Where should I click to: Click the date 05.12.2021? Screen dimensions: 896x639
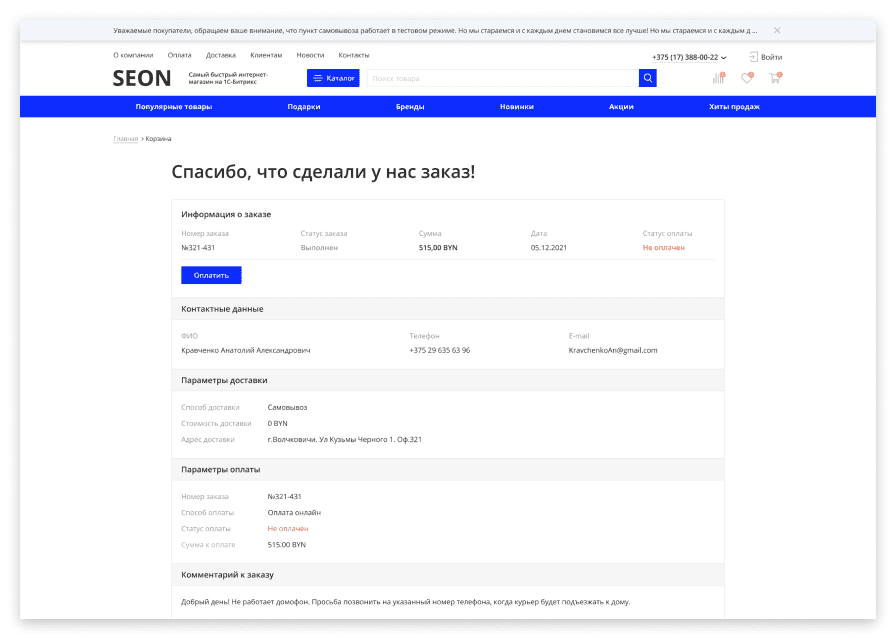[x=549, y=247]
